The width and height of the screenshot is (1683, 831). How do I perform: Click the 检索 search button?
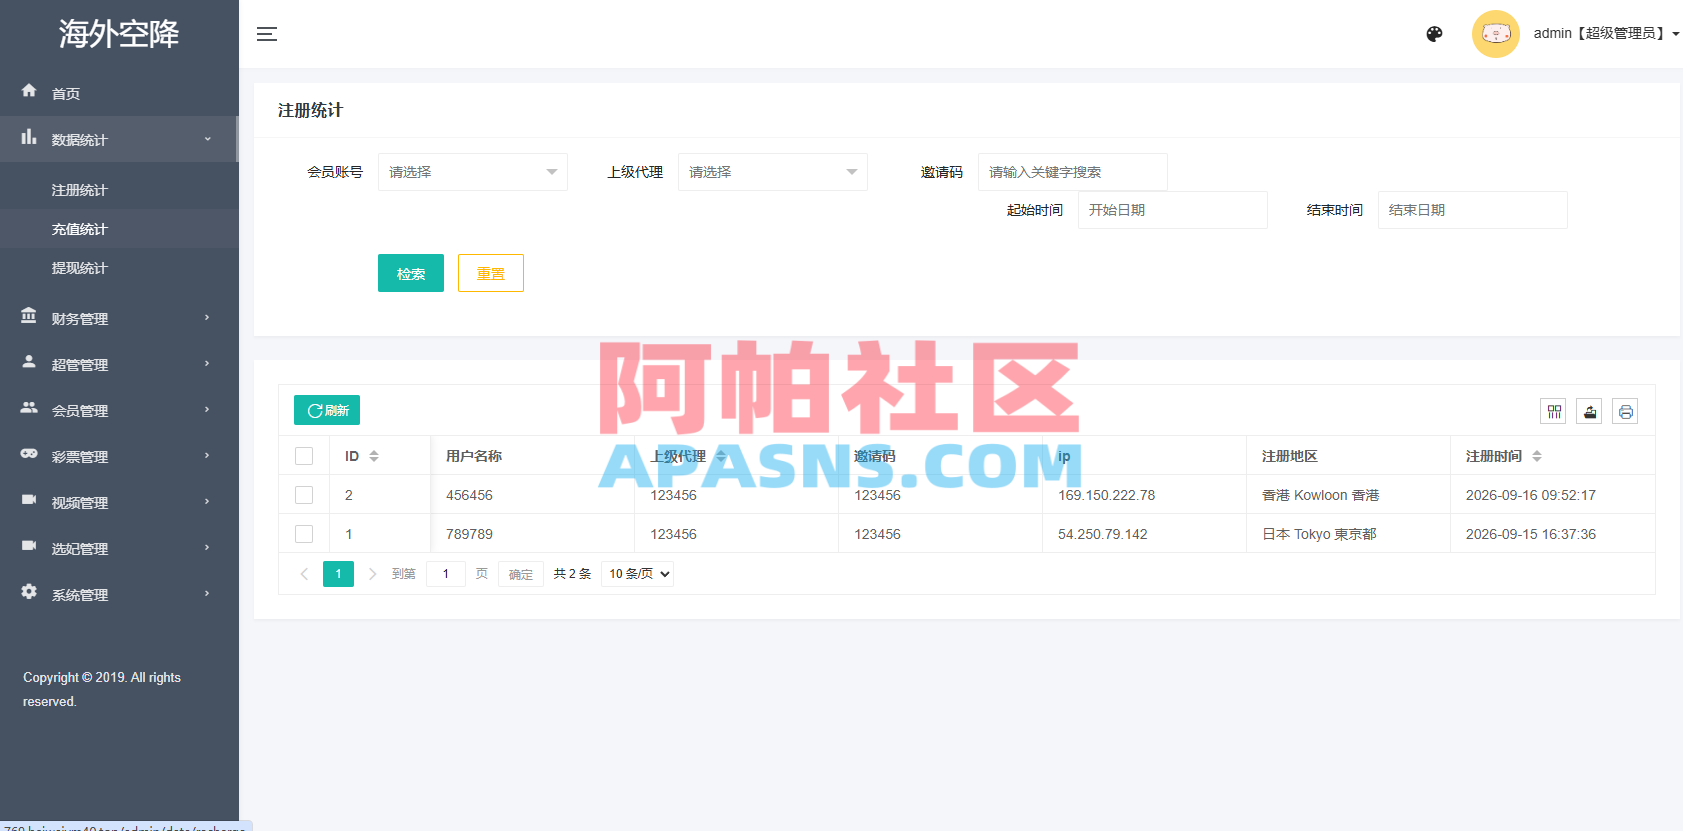click(411, 273)
